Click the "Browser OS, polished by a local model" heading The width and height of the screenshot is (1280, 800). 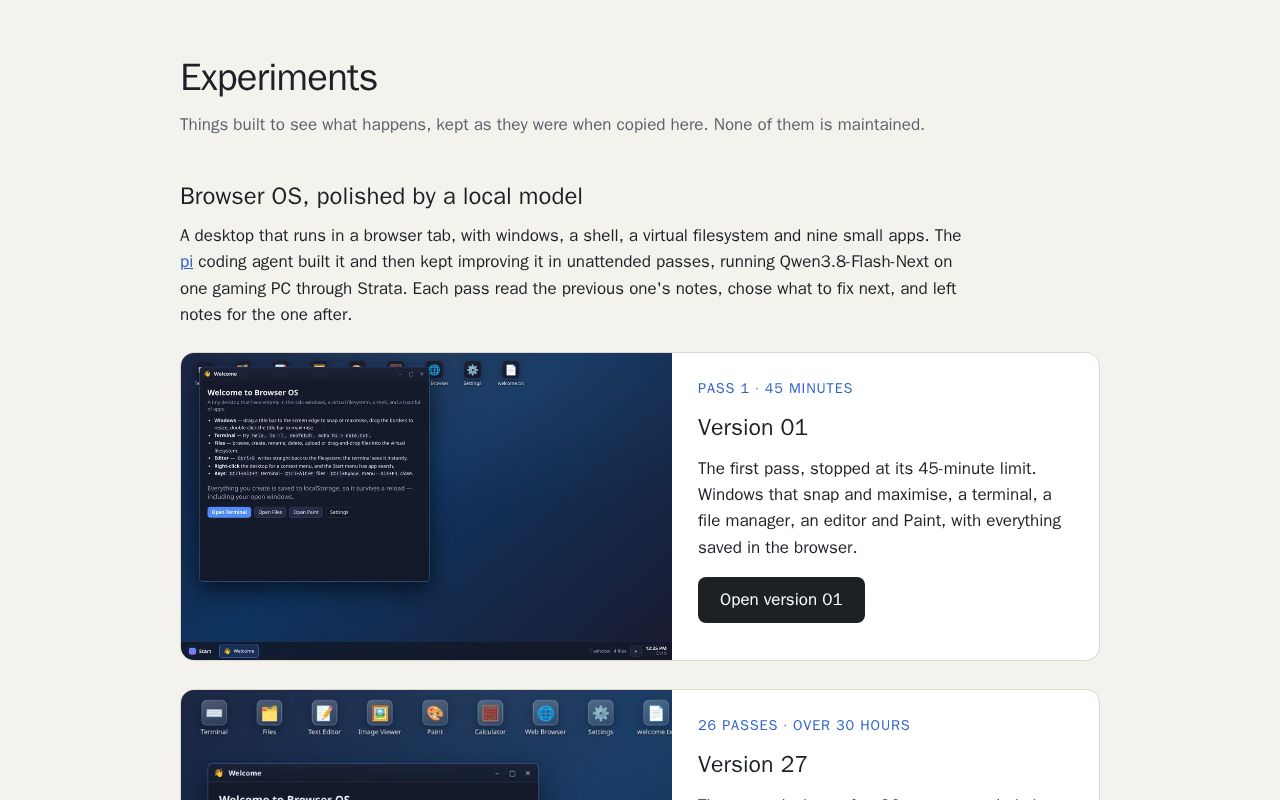381,196
